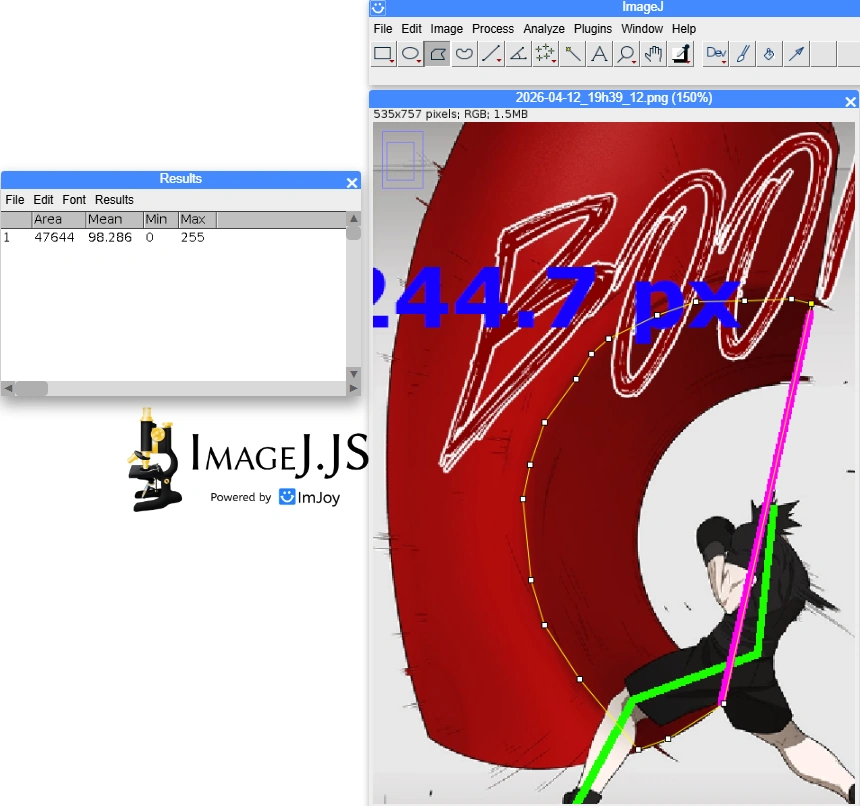This screenshot has width=860, height=806.
Task: Close the 2026-04-12_19h39_12.png image window
Action: tap(850, 102)
